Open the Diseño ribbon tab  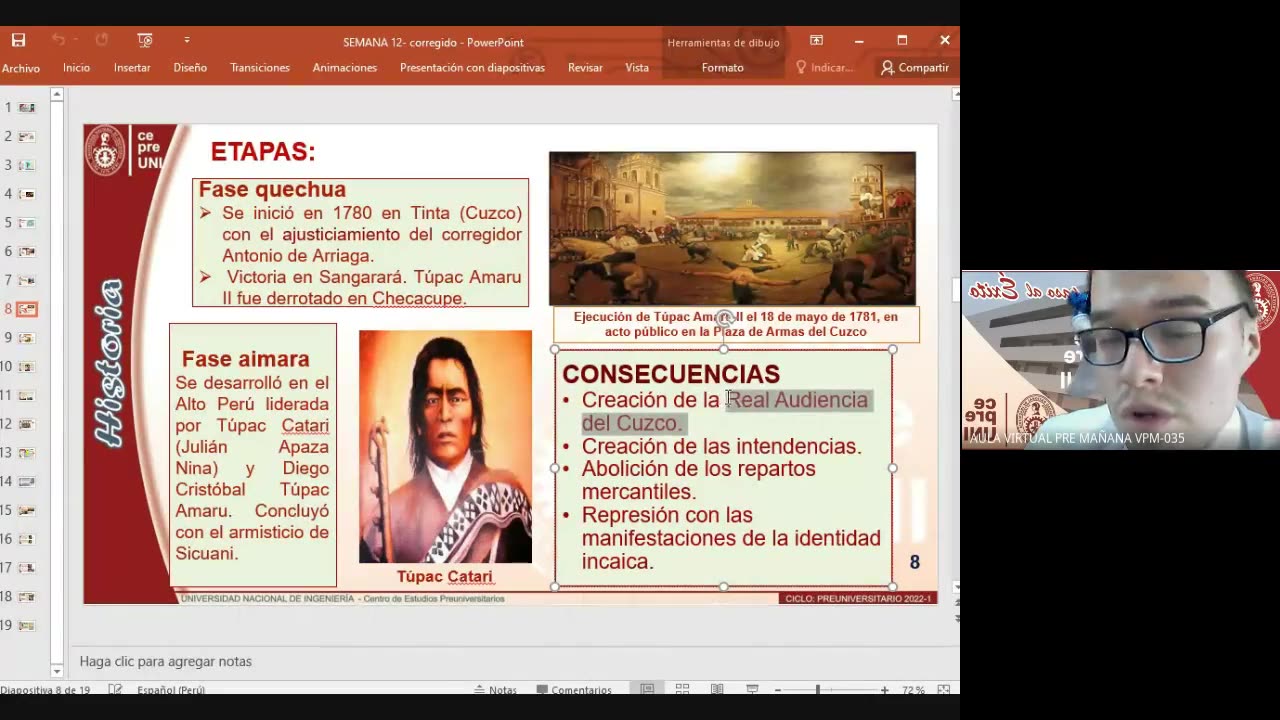(x=190, y=68)
